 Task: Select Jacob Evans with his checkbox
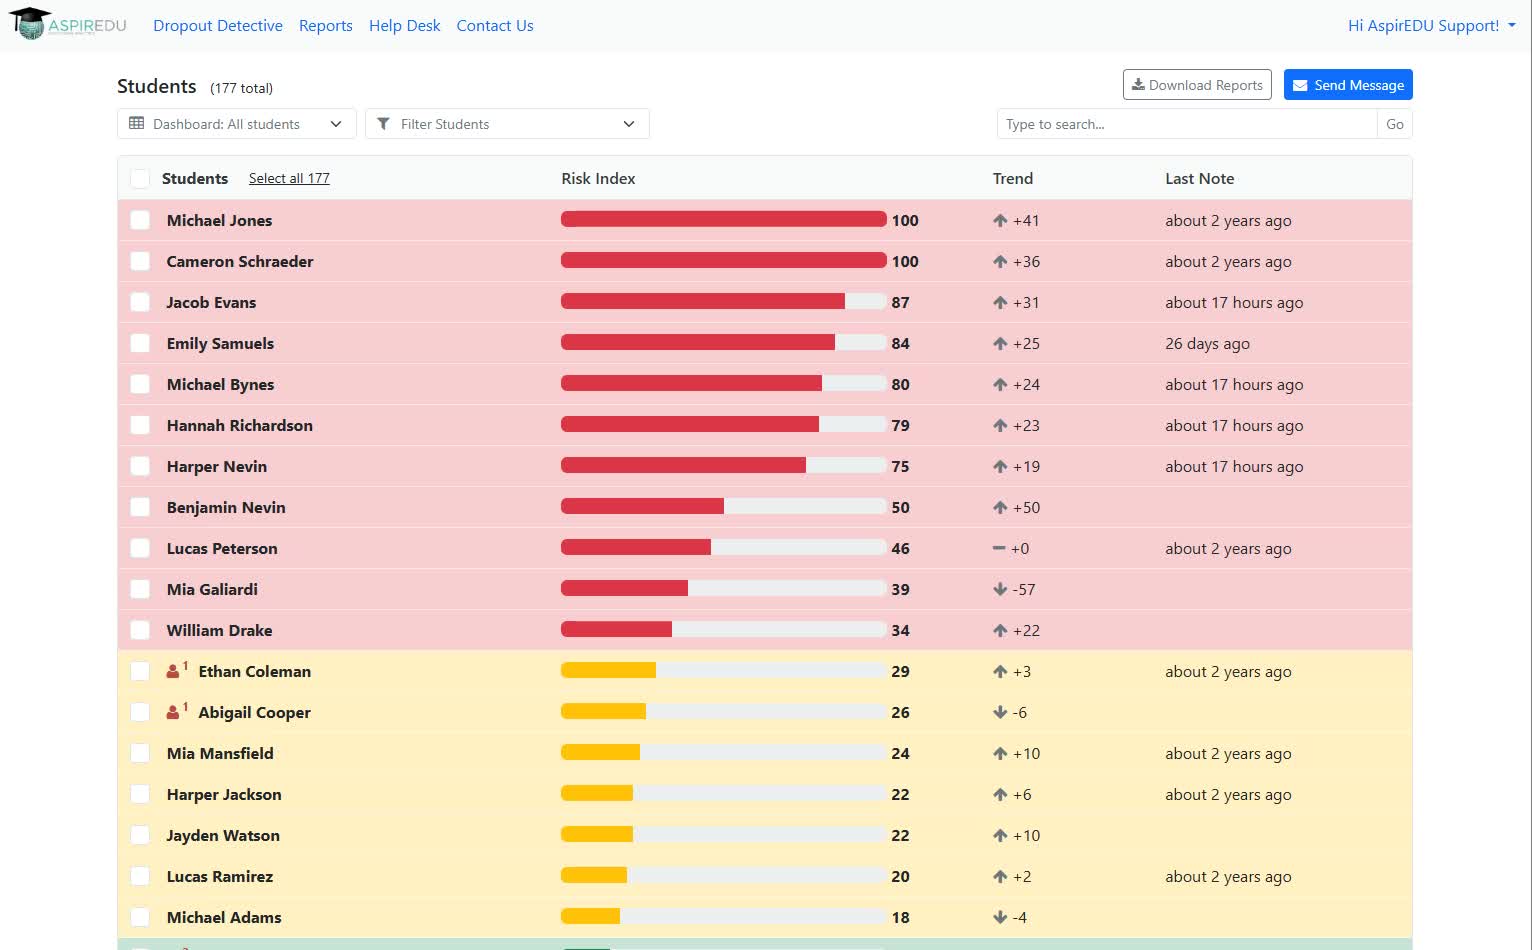140,302
